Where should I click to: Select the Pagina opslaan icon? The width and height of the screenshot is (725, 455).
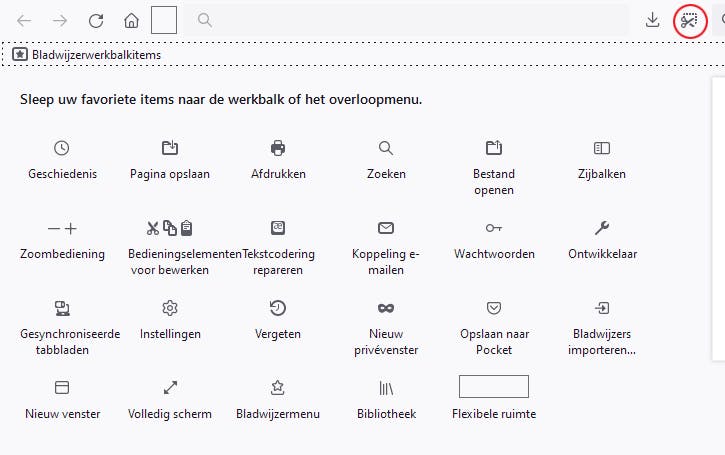170,148
